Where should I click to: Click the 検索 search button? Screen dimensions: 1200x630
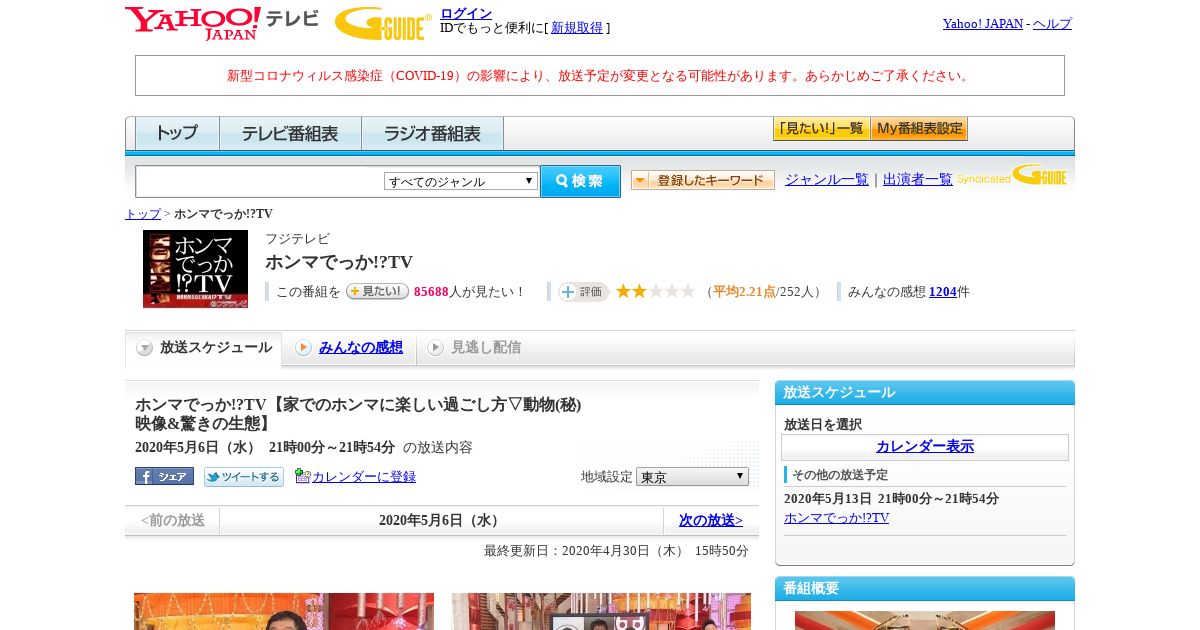[x=580, y=181]
